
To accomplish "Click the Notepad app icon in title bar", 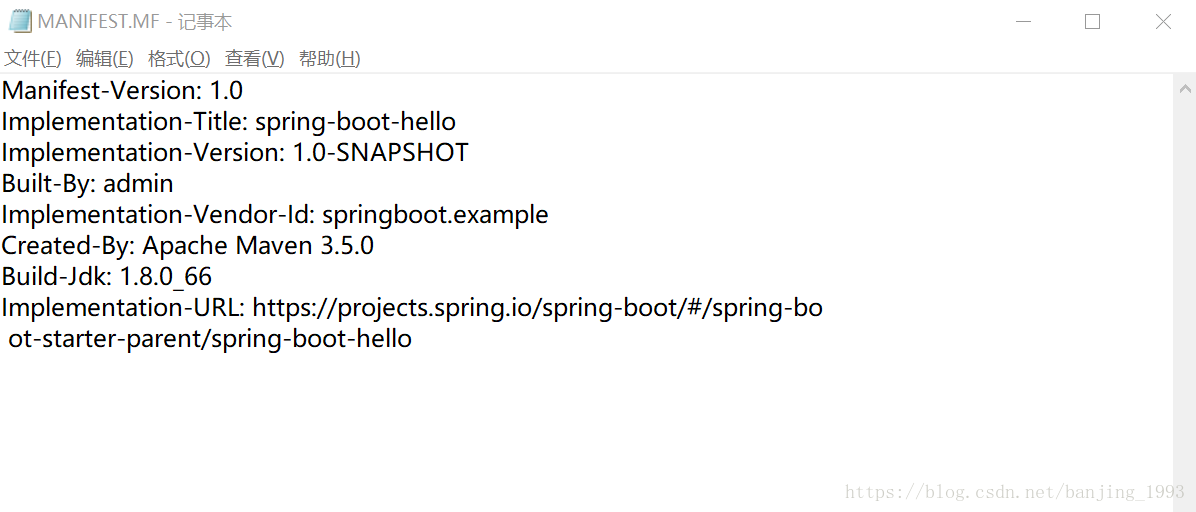I will point(20,22).
